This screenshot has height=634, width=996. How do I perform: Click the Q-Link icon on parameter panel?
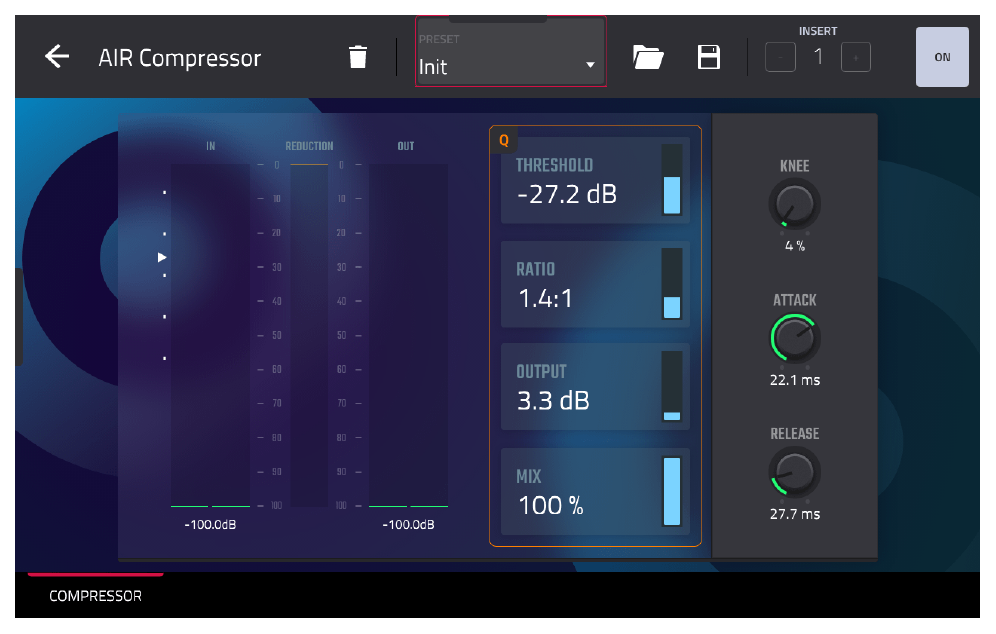click(504, 140)
